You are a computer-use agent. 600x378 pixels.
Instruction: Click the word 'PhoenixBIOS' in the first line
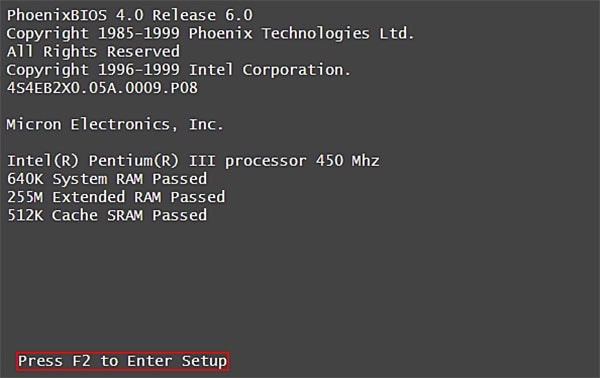(57, 15)
